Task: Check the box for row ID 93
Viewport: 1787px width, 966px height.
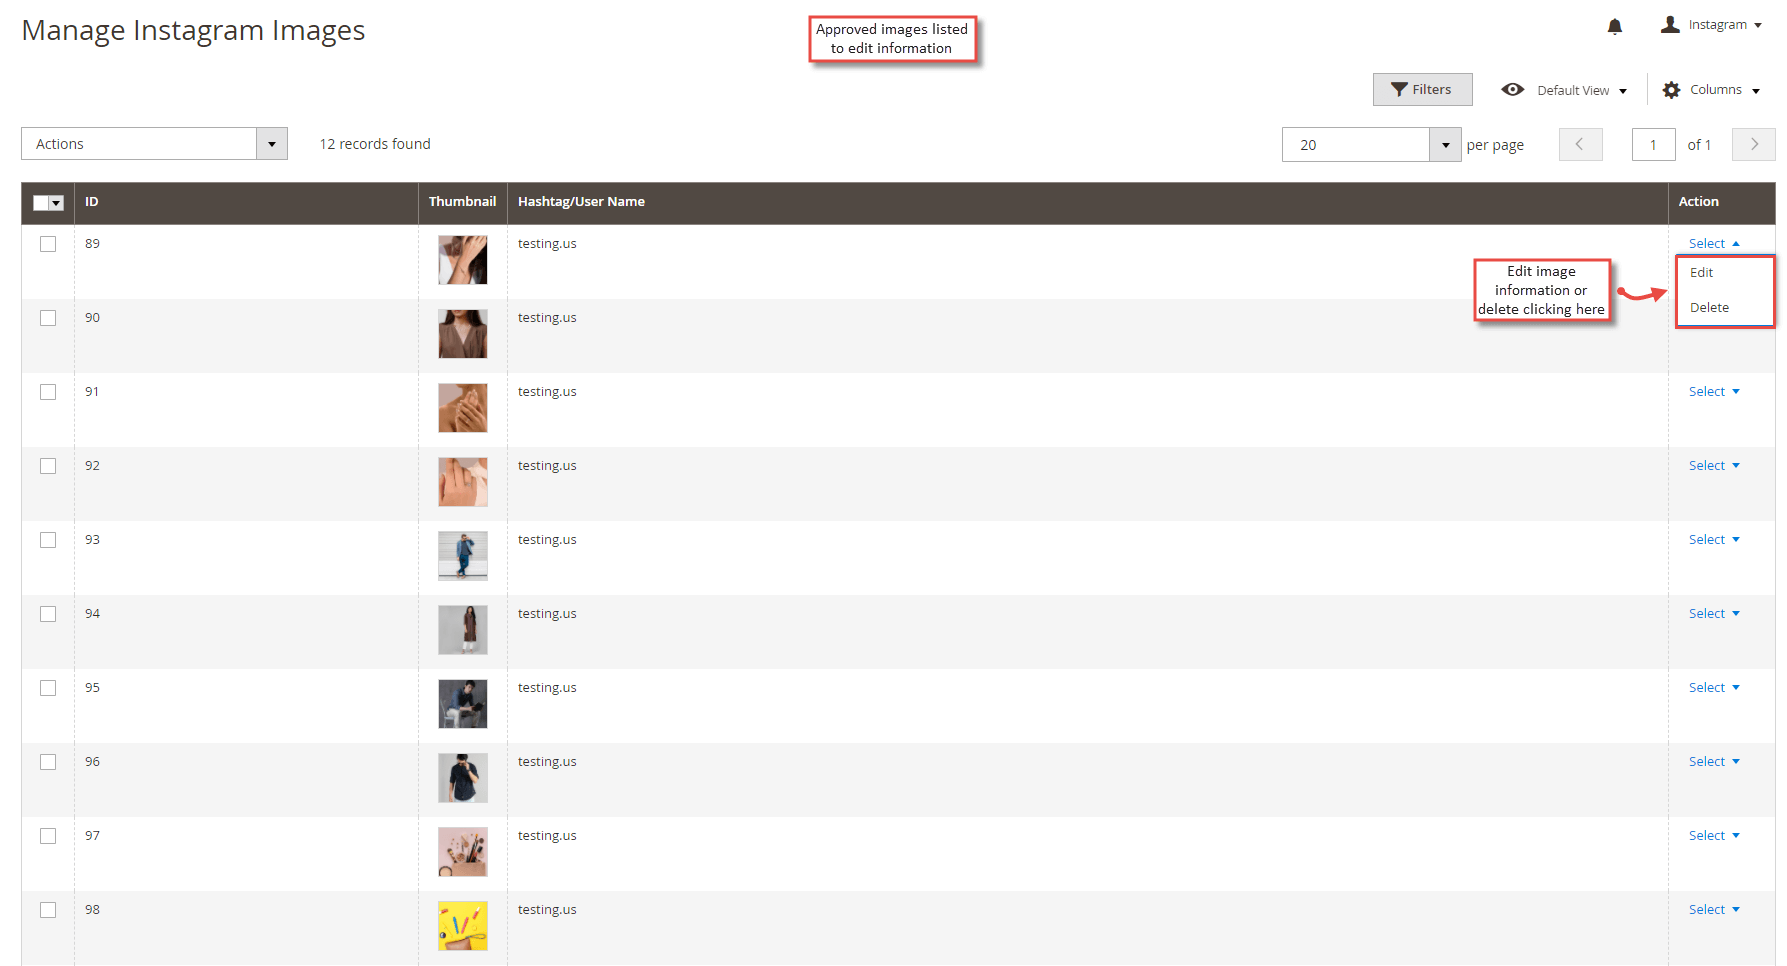Action: [x=48, y=540]
